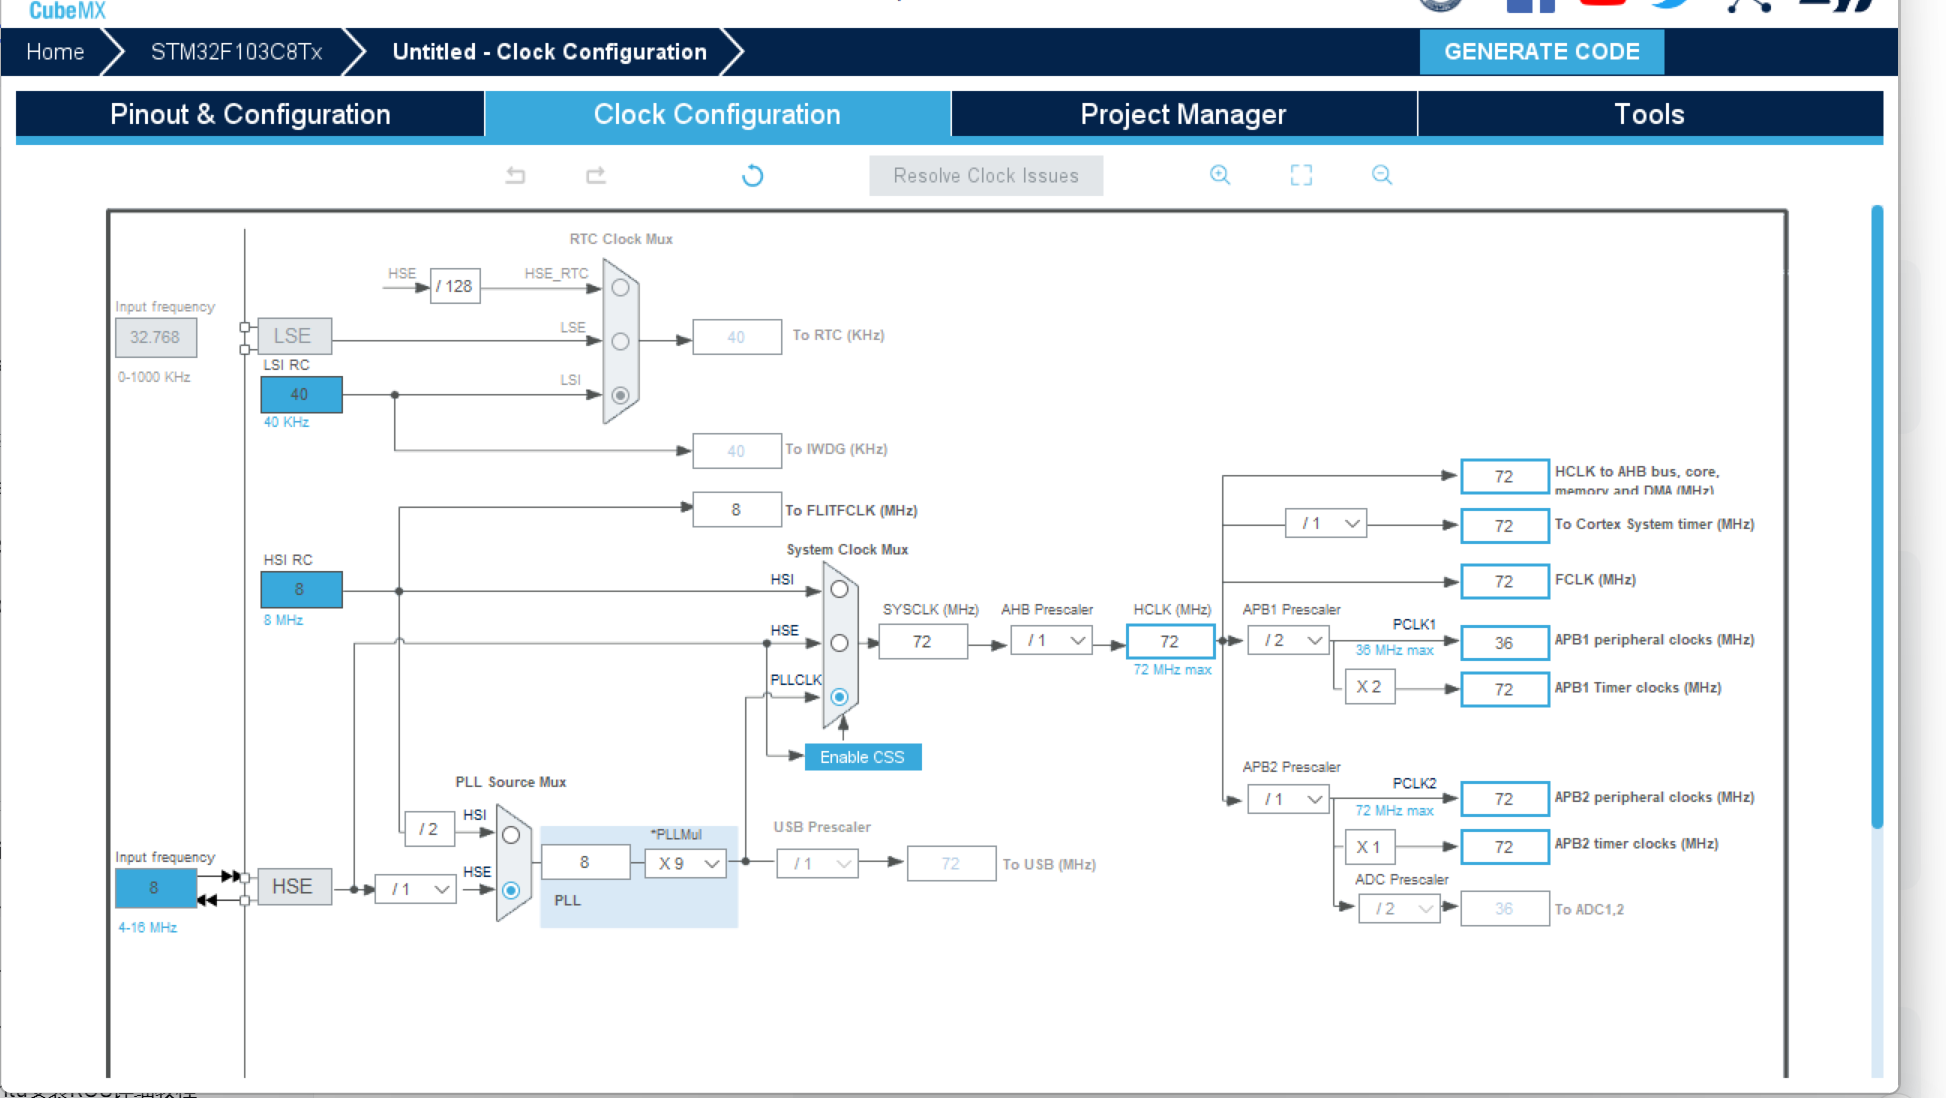Switch to Clock Configuration tab
The width and height of the screenshot is (1946, 1098).
tap(717, 114)
